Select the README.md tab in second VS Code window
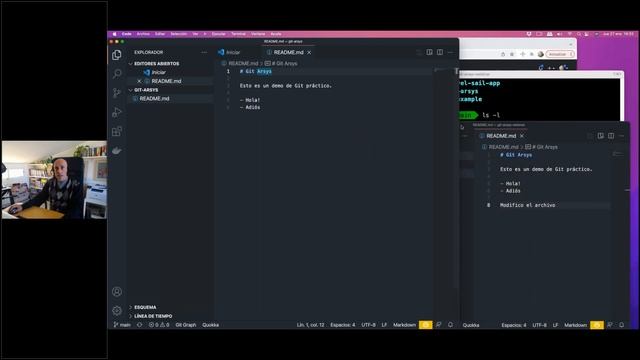Image resolution: width=640 pixels, height=360 pixels. pos(501,136)
